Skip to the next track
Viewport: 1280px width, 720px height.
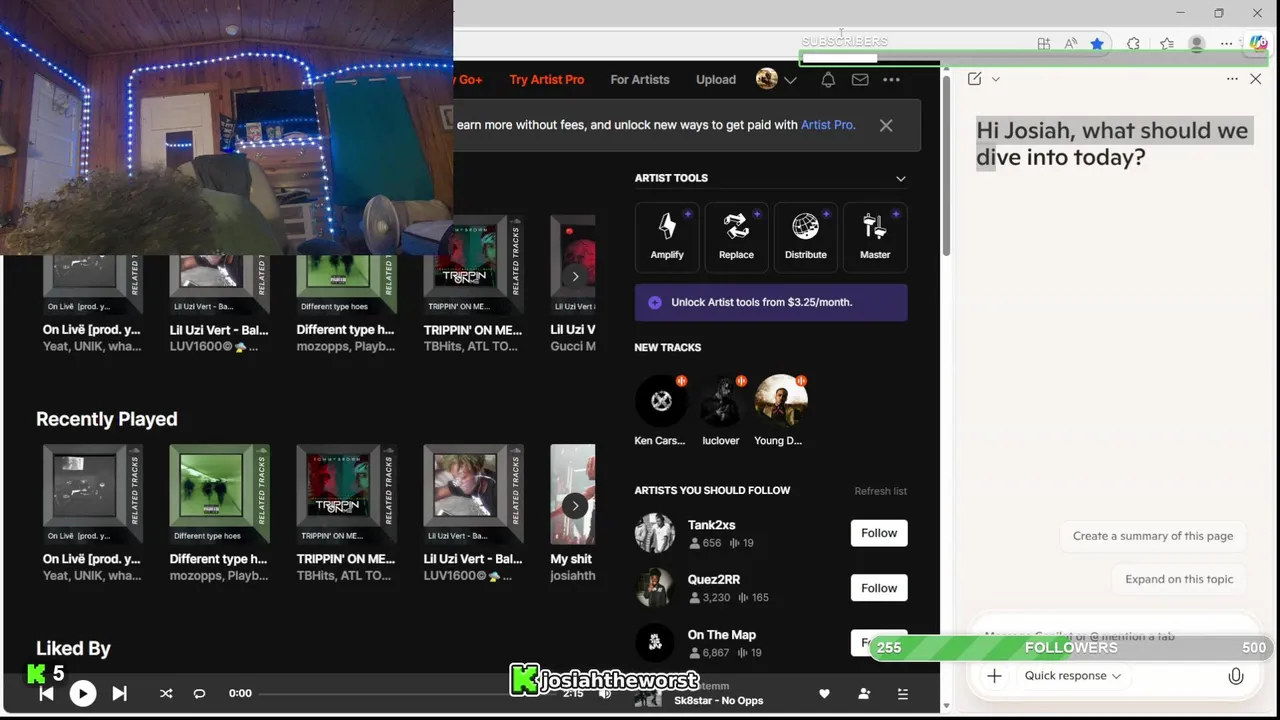[119, 693]
